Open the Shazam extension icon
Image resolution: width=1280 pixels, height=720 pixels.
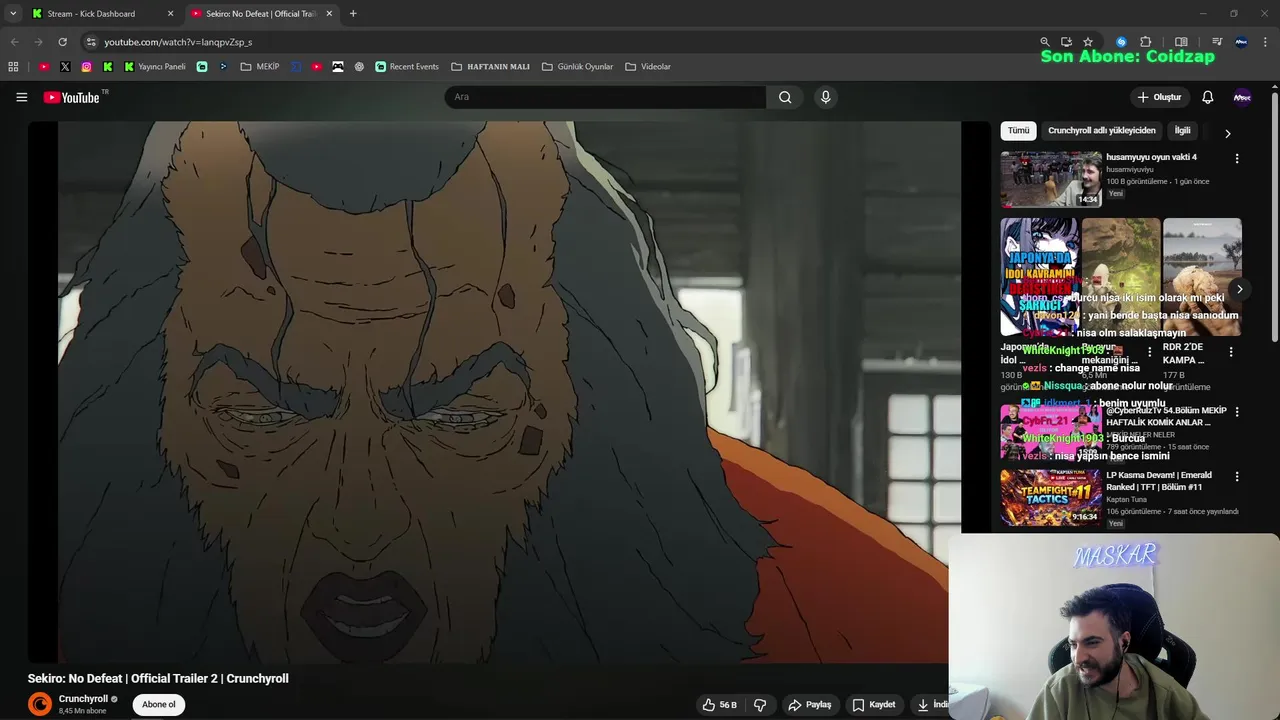tap(1121, 42)
